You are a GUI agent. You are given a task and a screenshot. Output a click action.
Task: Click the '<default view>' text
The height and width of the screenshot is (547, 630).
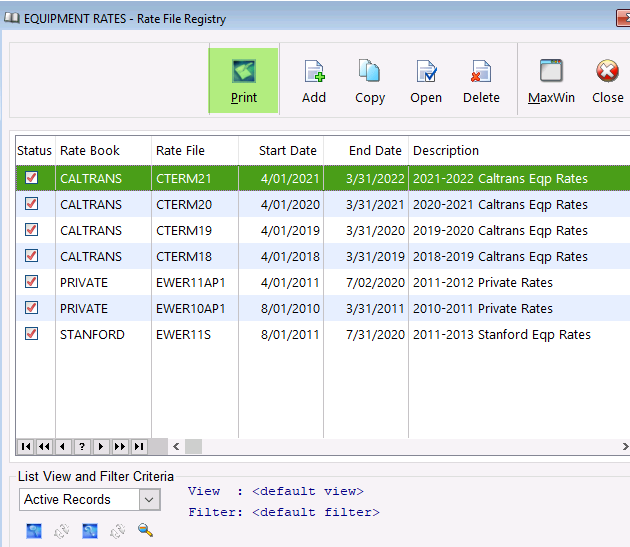click(x=308, y=491)
